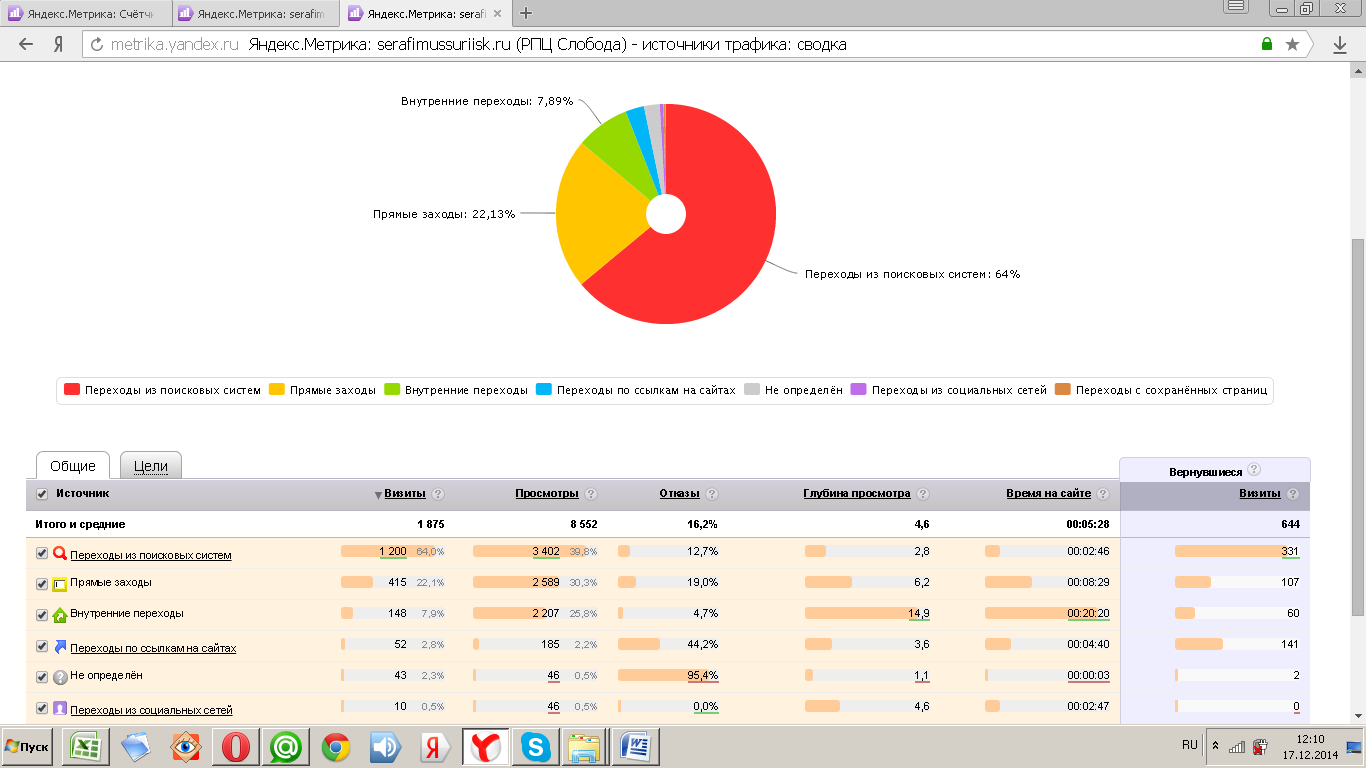Open Excel from the taskbar

[x=86, y=747]
